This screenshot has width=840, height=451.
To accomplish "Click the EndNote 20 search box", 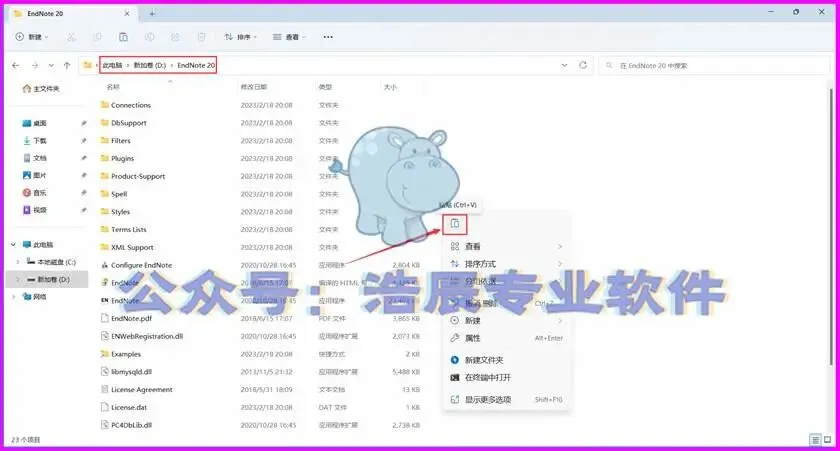I will pyautogui.click(x=714, y=65).
